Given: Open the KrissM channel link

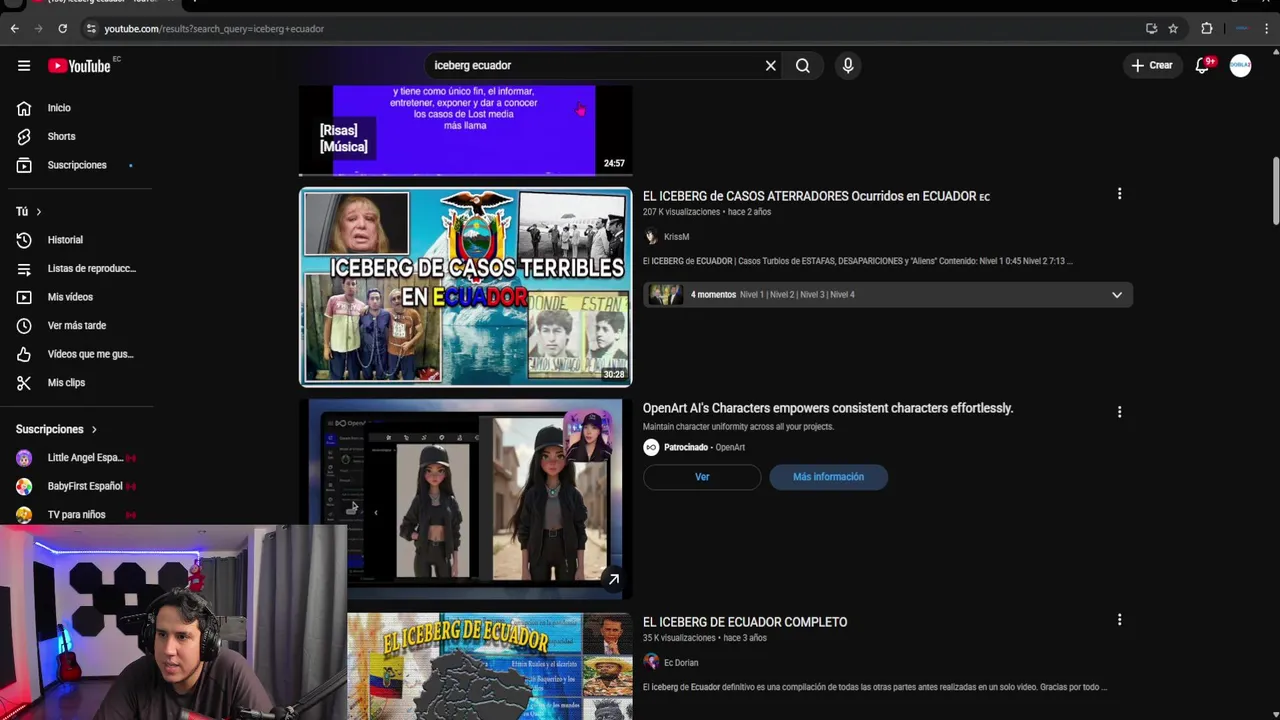Looking at the screenshot, I should coord(677,237).
